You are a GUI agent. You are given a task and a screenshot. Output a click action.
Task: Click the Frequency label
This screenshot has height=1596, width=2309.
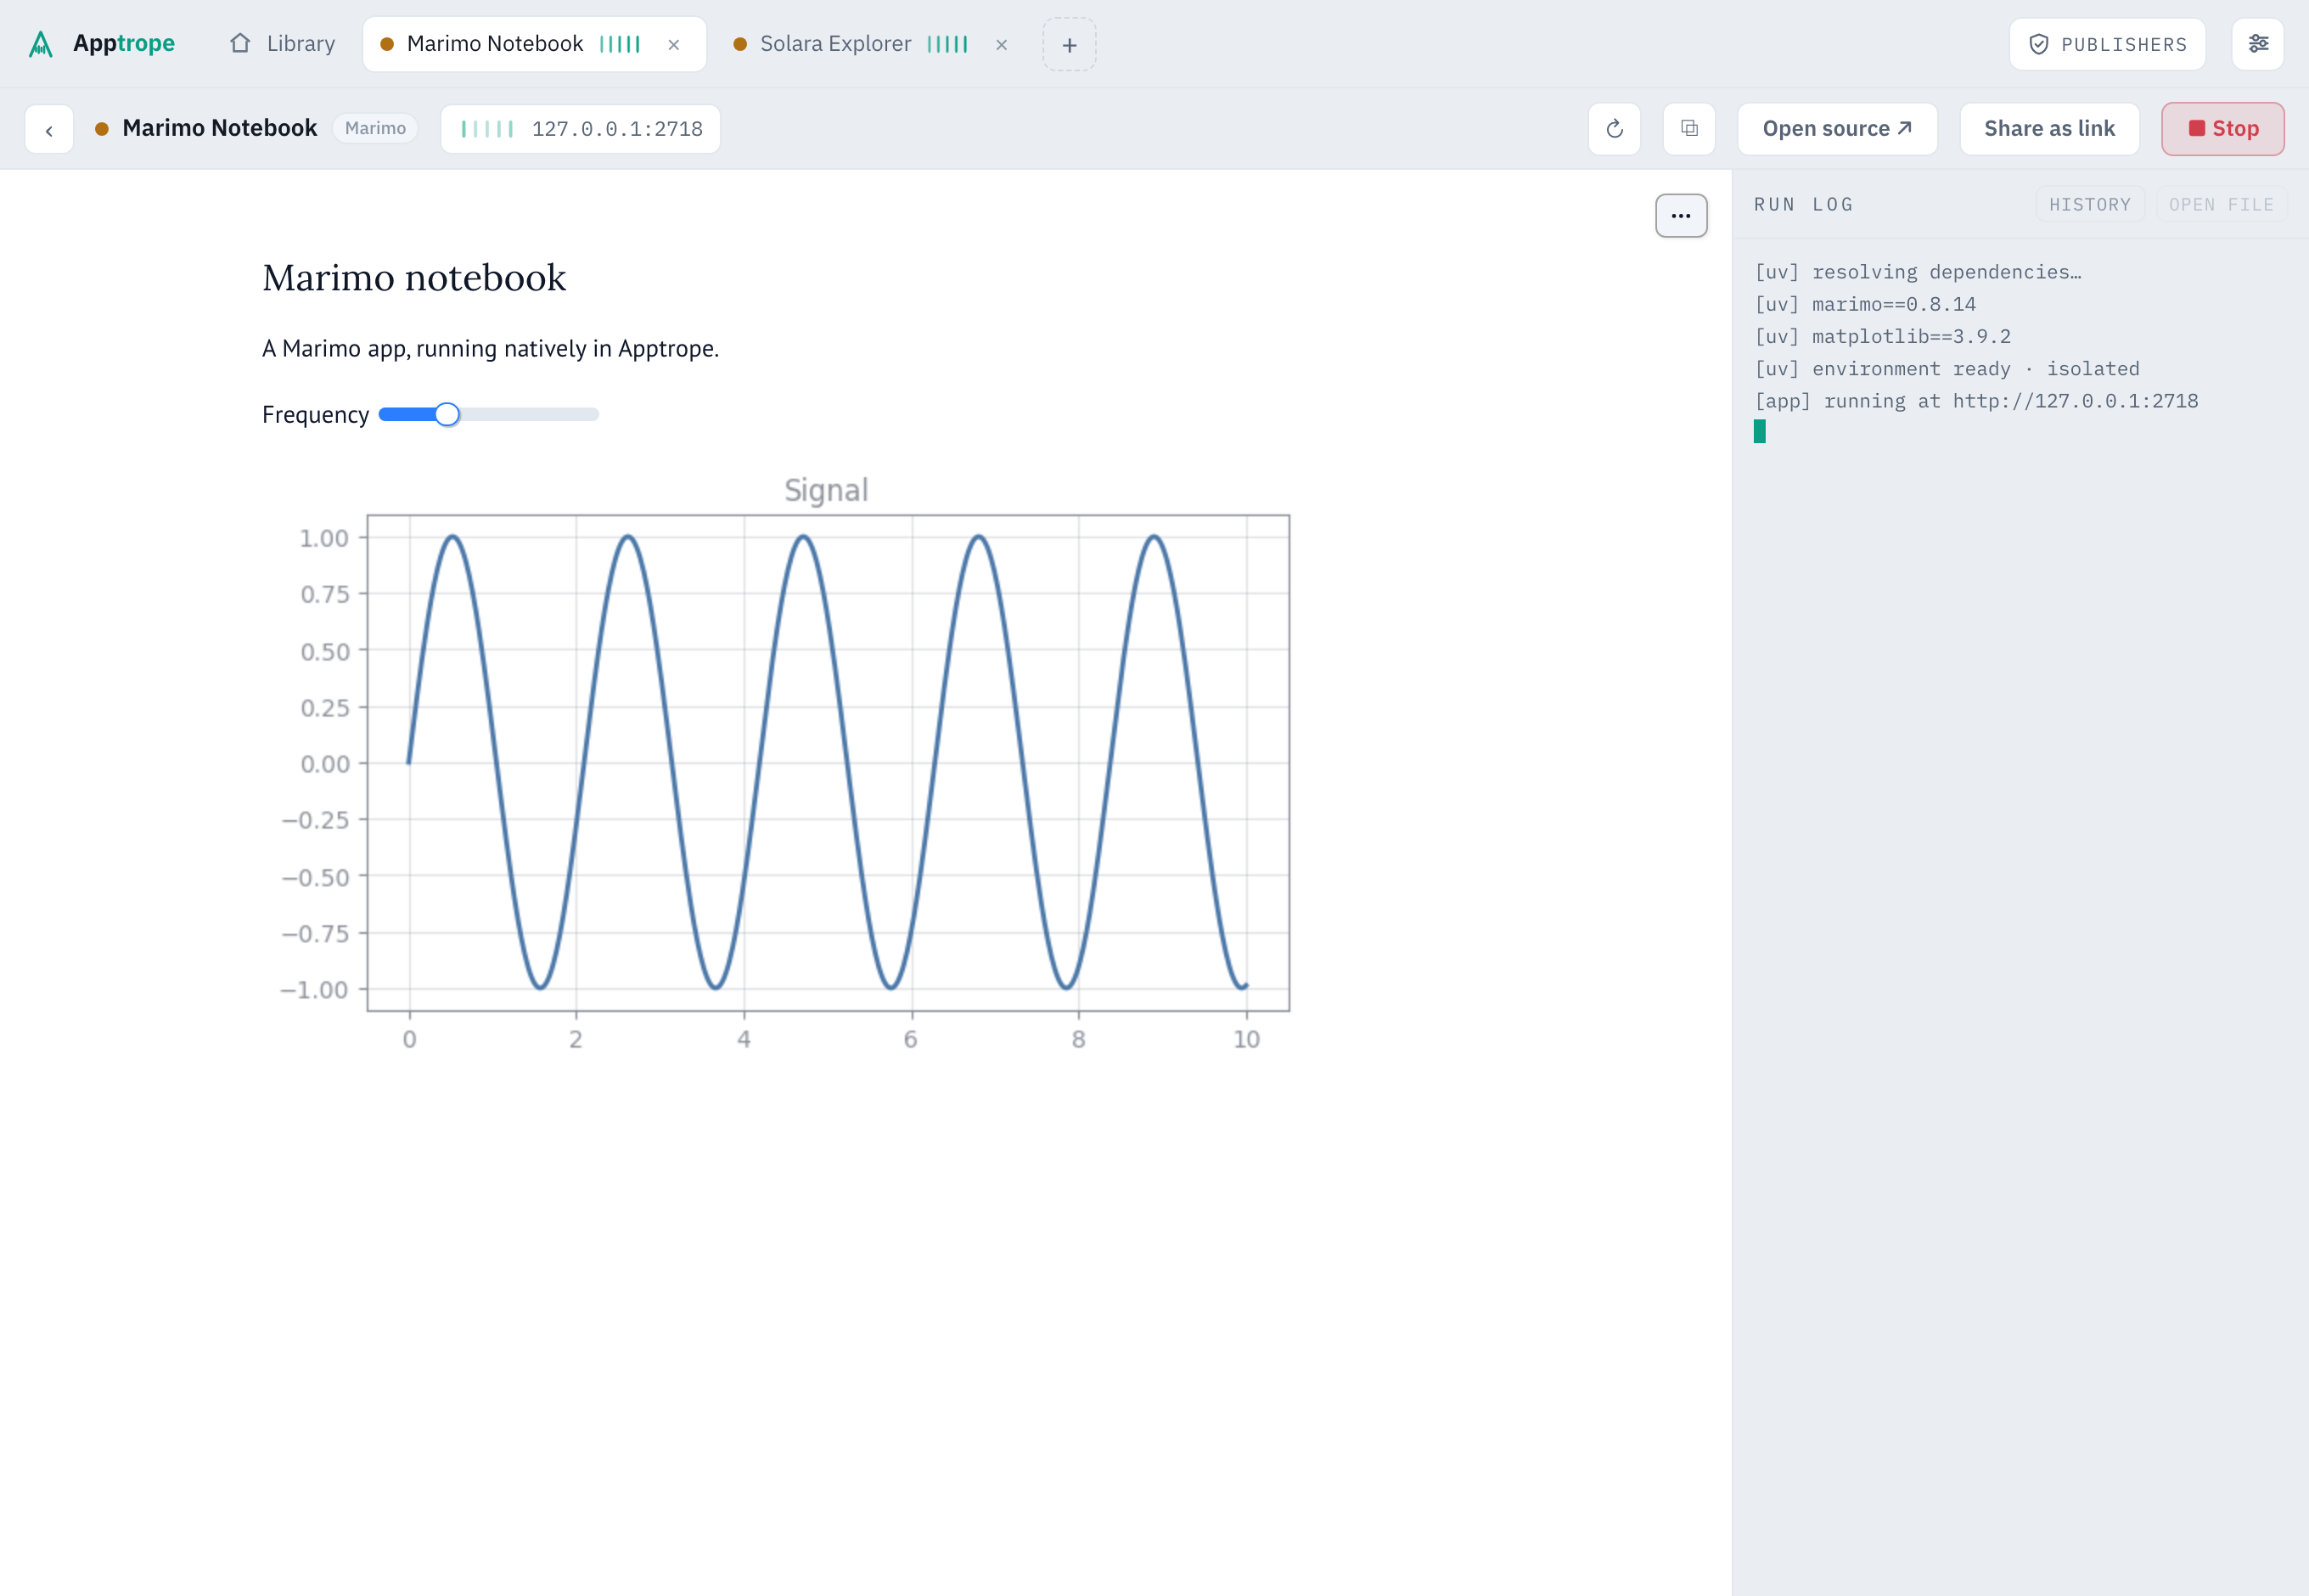point(315,415)
